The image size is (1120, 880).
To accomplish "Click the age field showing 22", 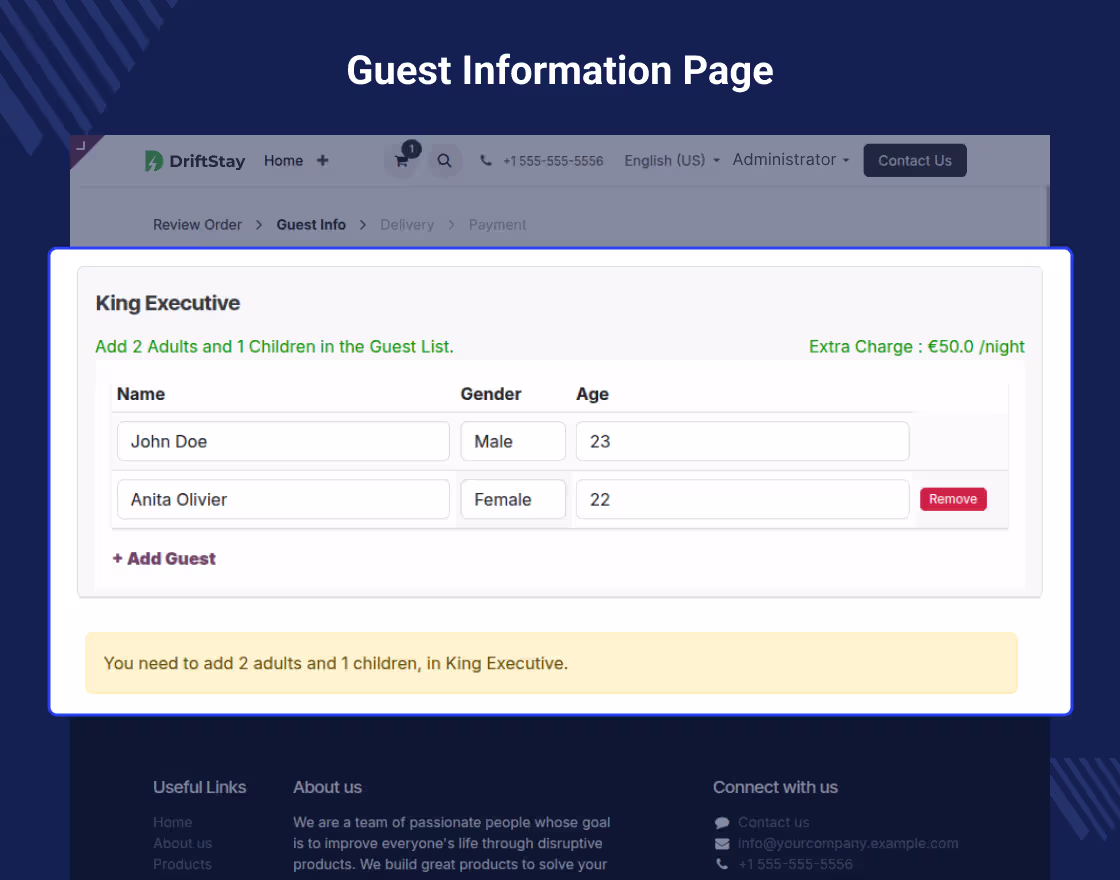I will (x=742, y=499).
